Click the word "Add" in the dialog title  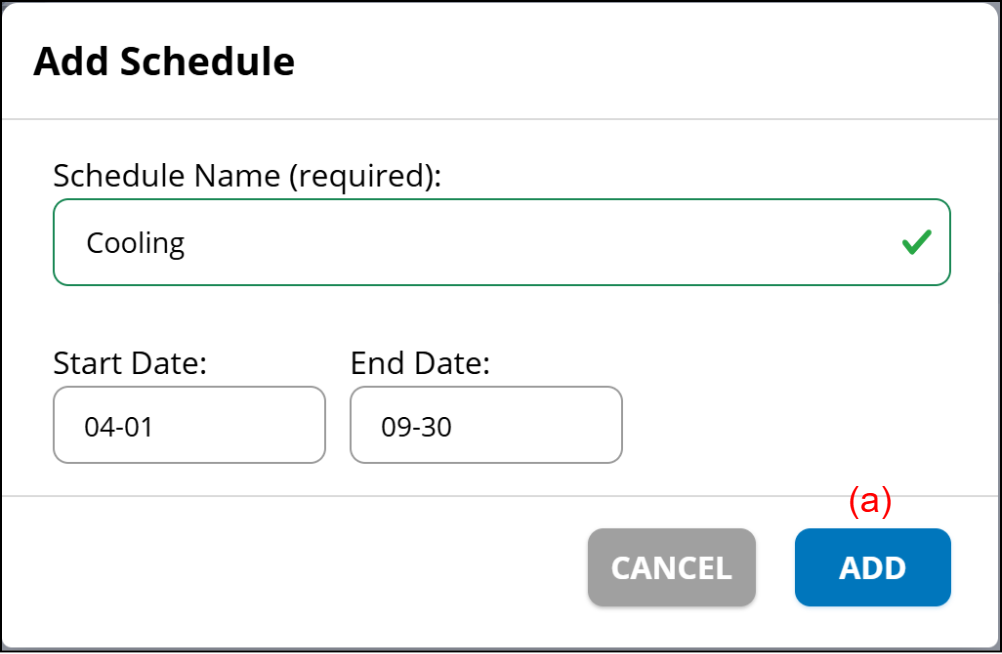point(72,62)
